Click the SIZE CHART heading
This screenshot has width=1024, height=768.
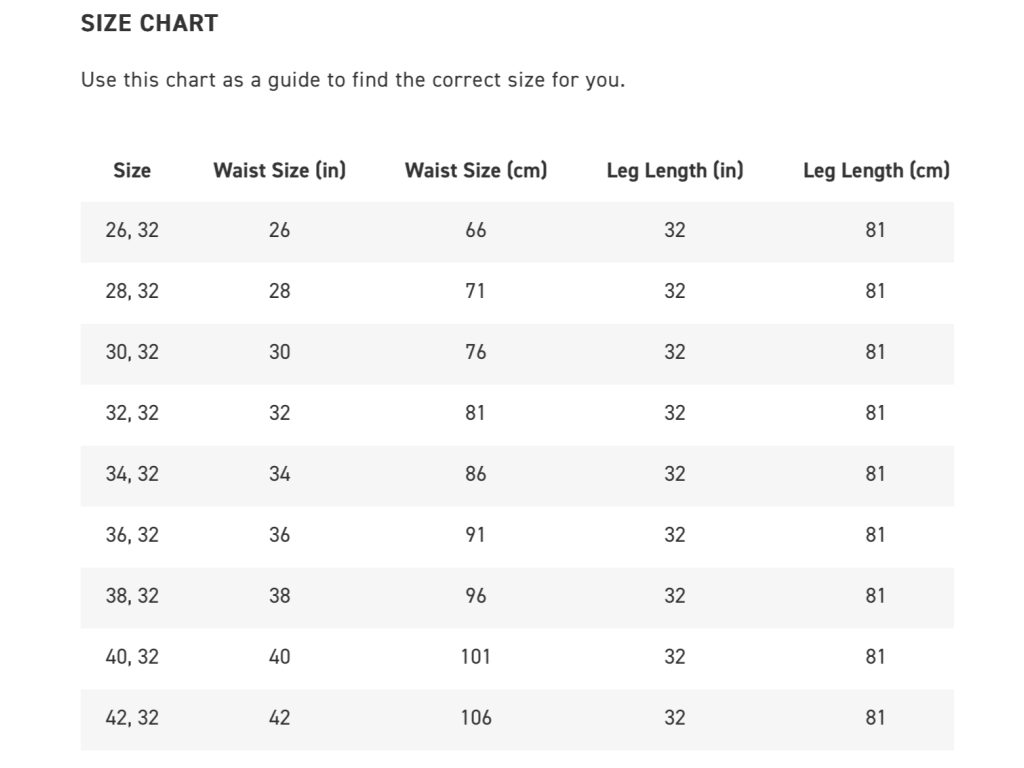(149, 24)
